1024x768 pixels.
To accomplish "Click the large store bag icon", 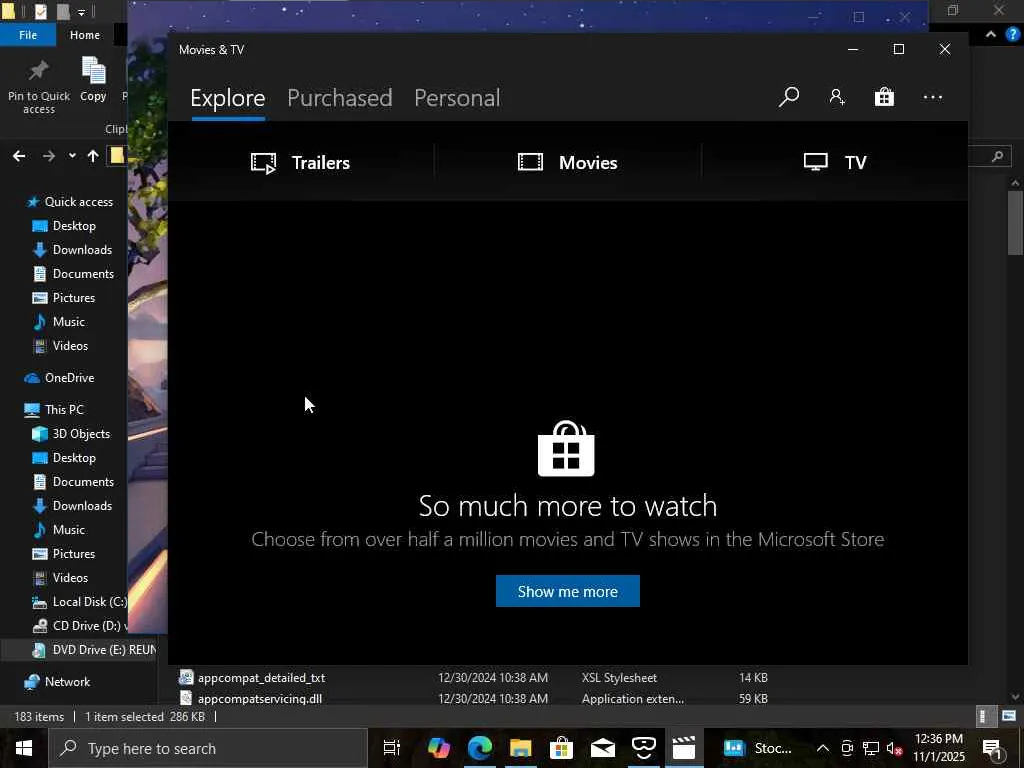I will tap(566, 449).
